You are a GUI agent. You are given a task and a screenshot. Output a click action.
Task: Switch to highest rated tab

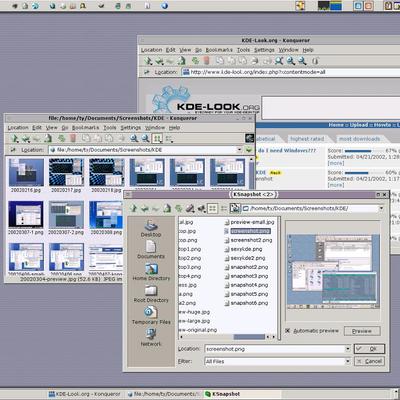click(x=307, y=139)
